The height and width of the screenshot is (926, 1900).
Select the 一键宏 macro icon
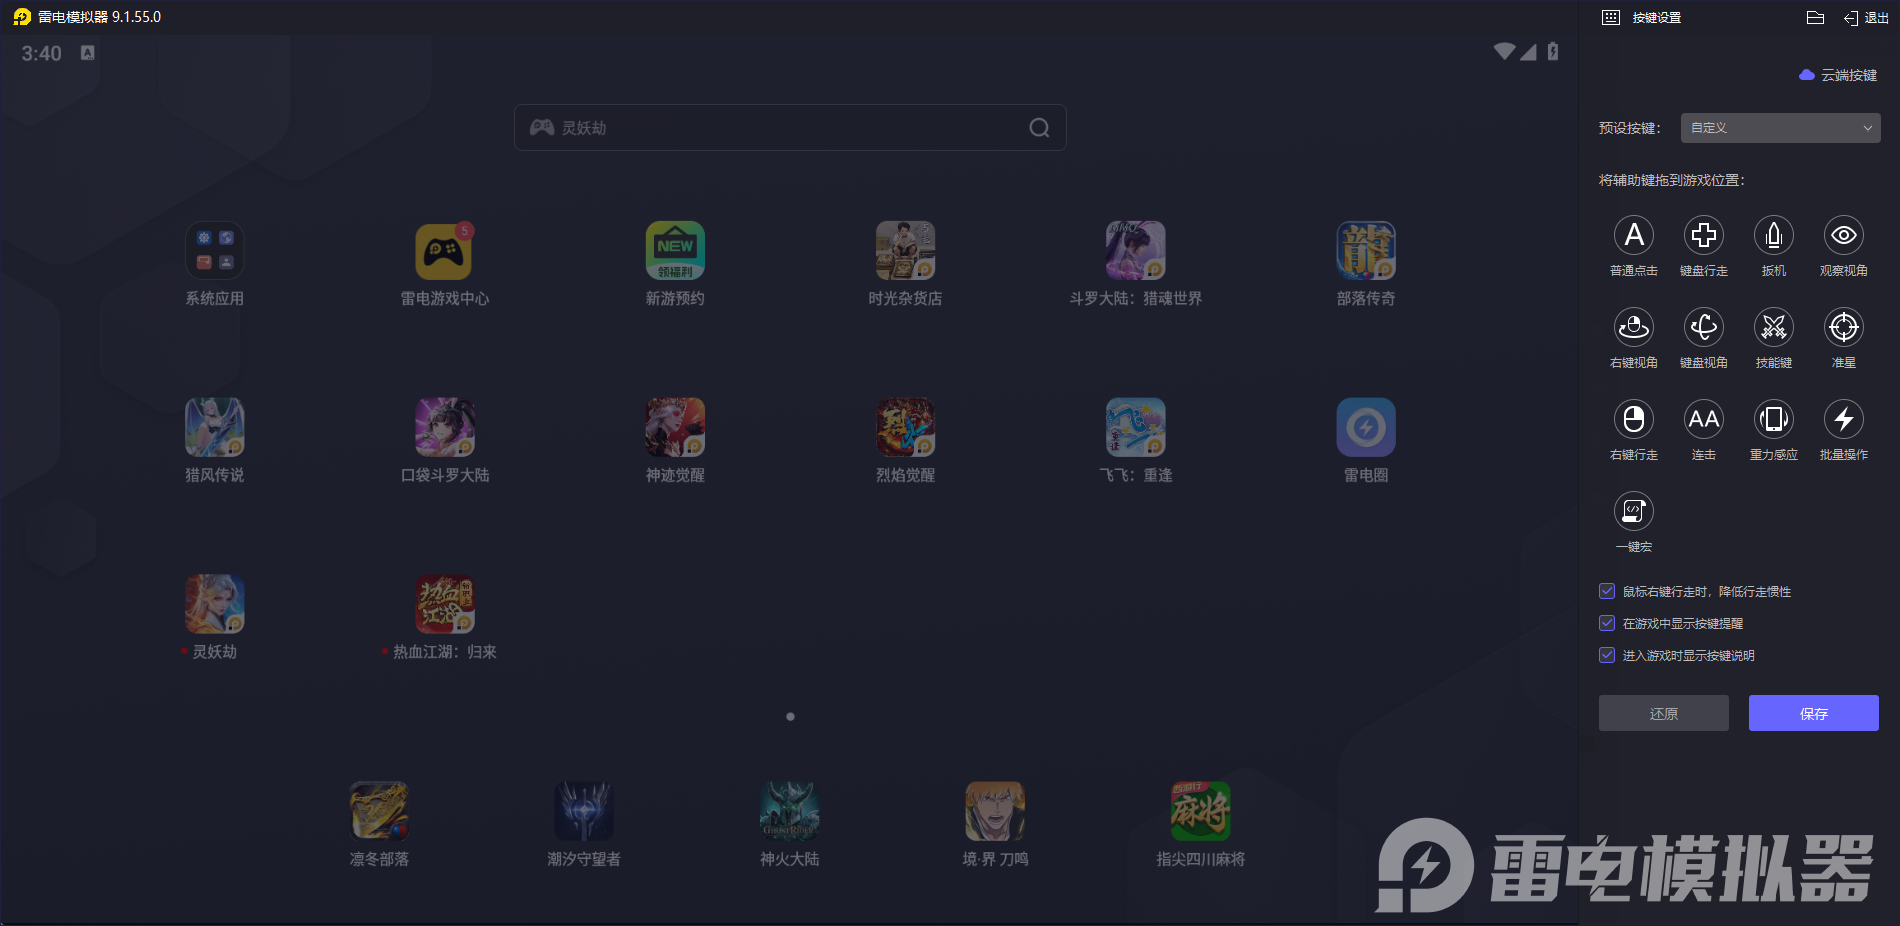[1634, 511]
